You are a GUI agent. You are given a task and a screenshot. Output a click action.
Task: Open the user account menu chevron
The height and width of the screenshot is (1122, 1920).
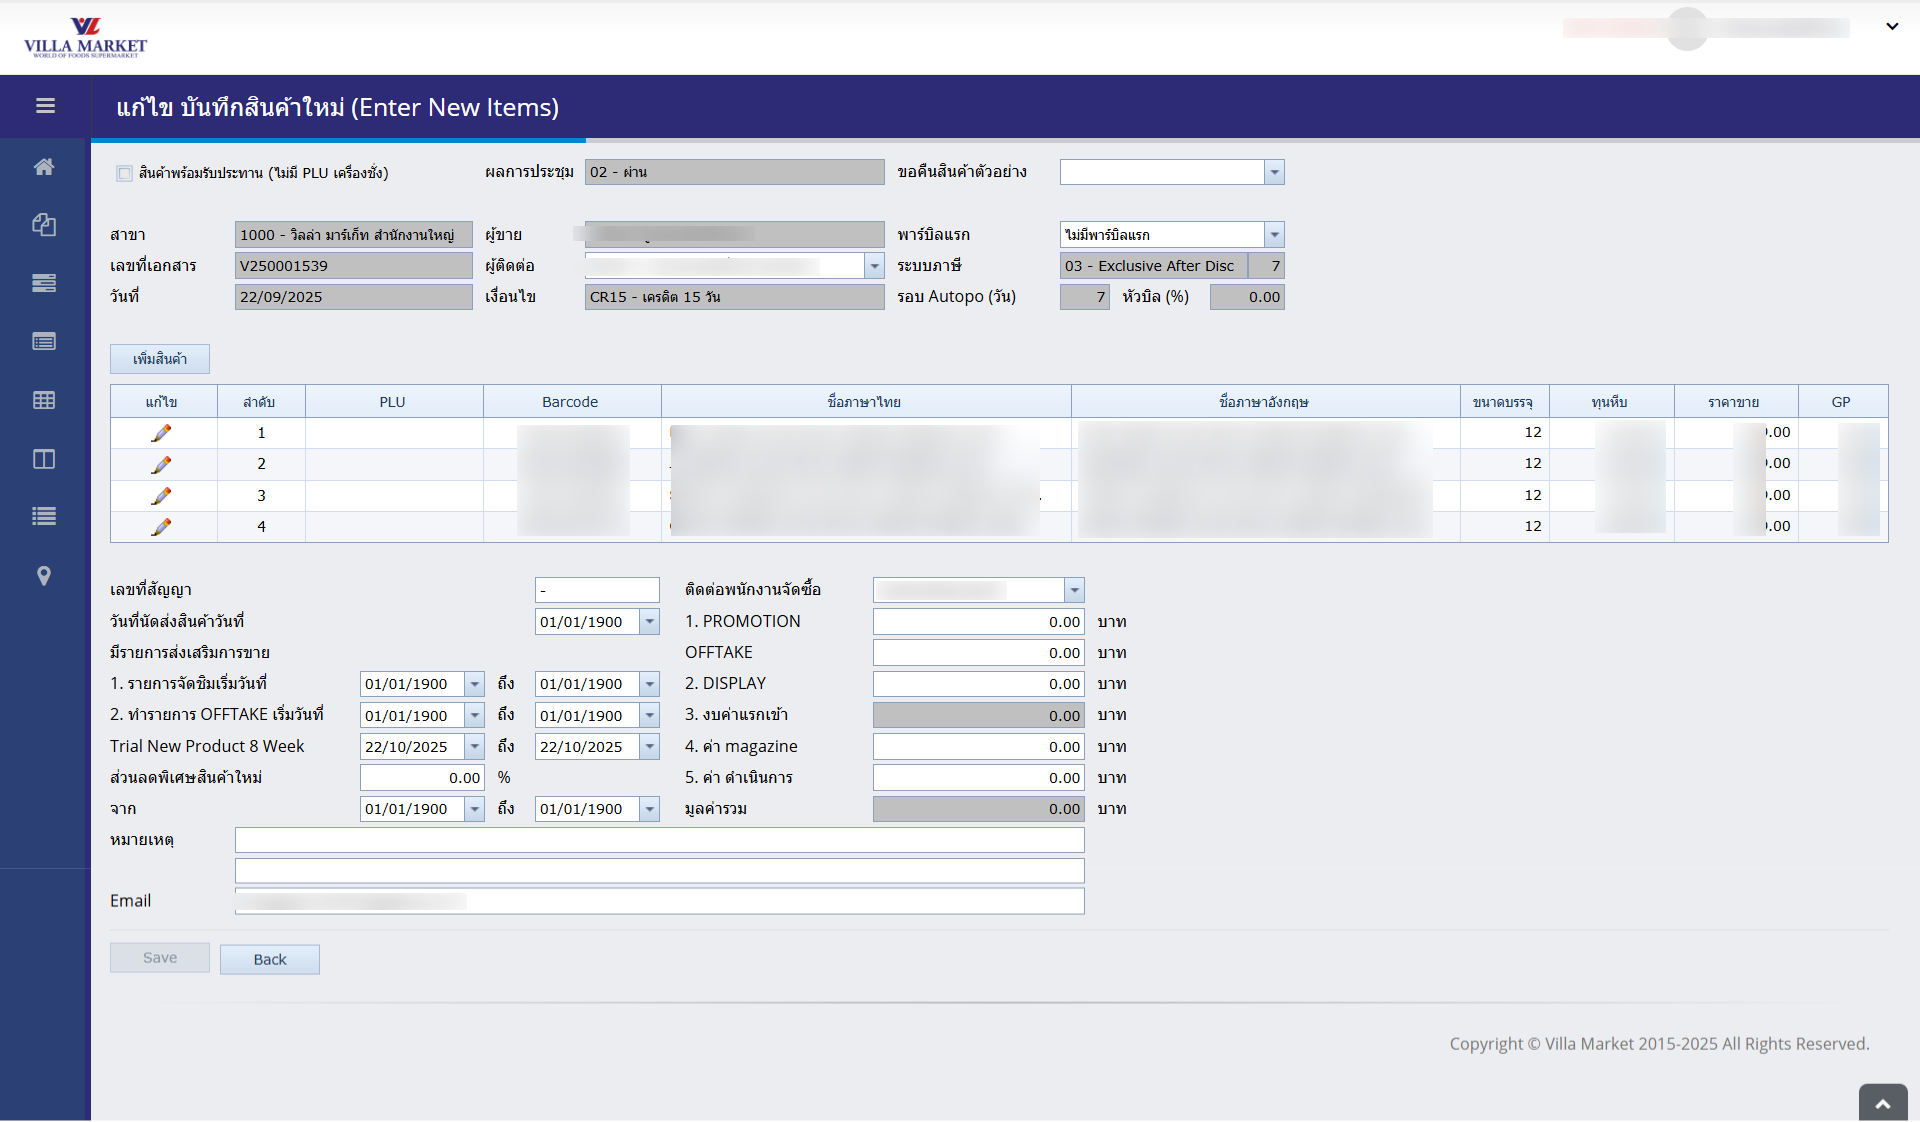point(1892,27)
